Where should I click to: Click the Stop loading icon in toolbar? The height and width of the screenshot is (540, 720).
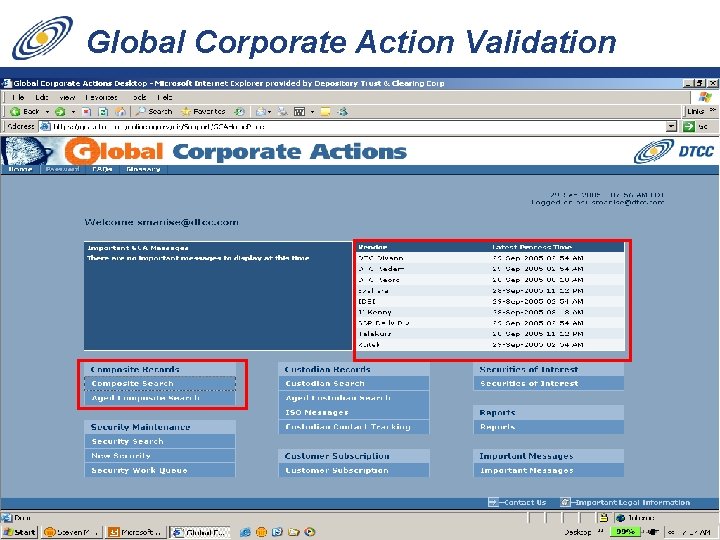[x=86, y=112]
